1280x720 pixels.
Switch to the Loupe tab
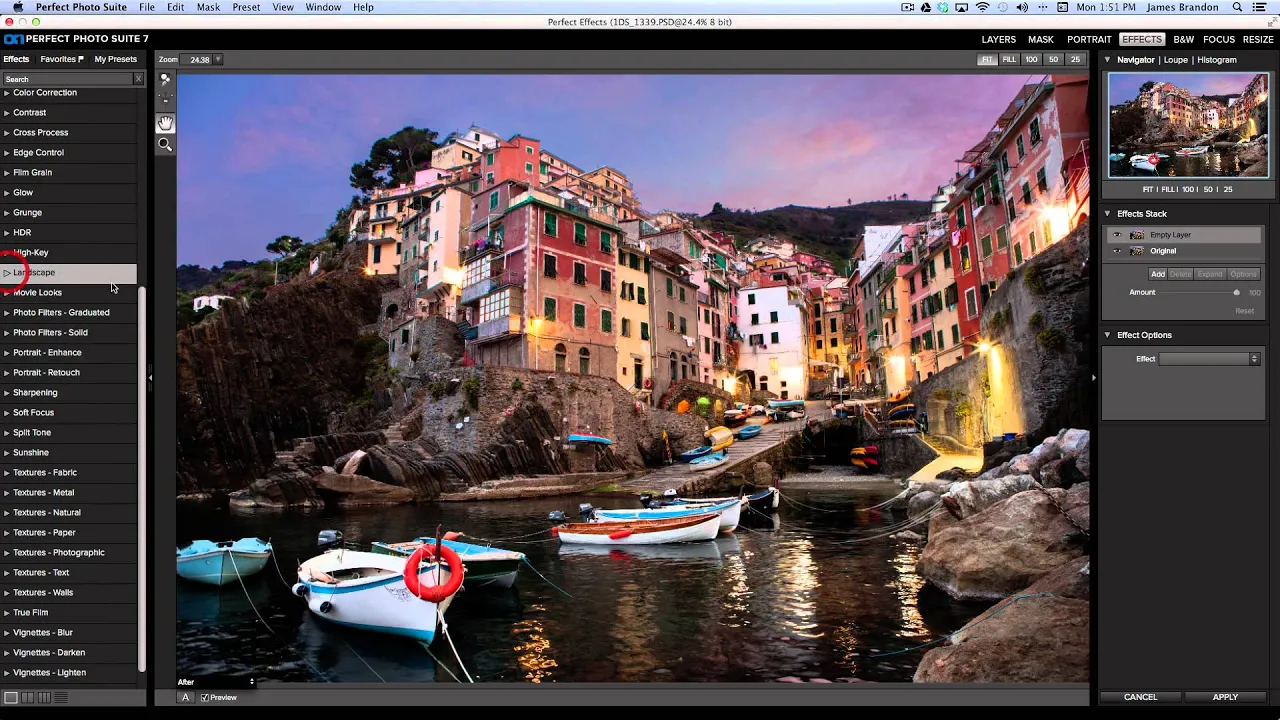pos(1176,60)
